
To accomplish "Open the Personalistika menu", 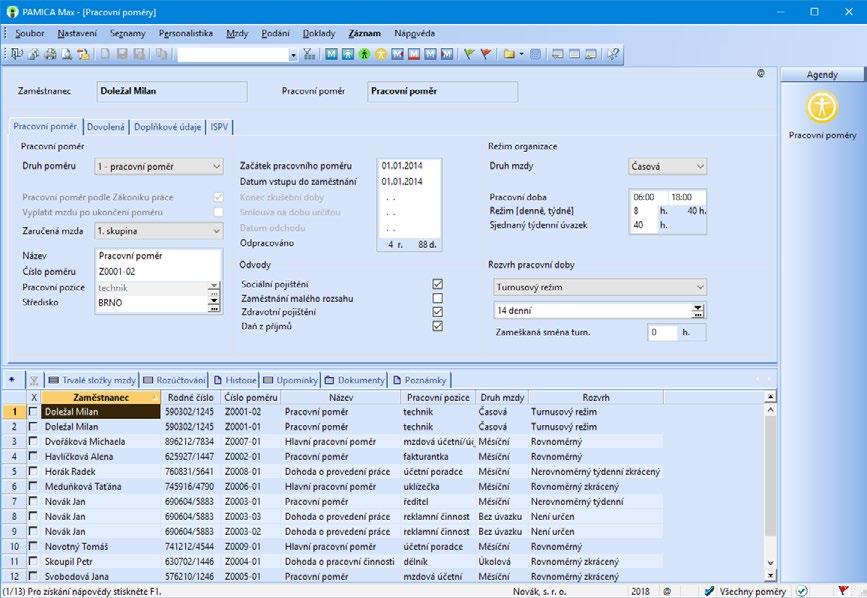I will pos(186,33).
